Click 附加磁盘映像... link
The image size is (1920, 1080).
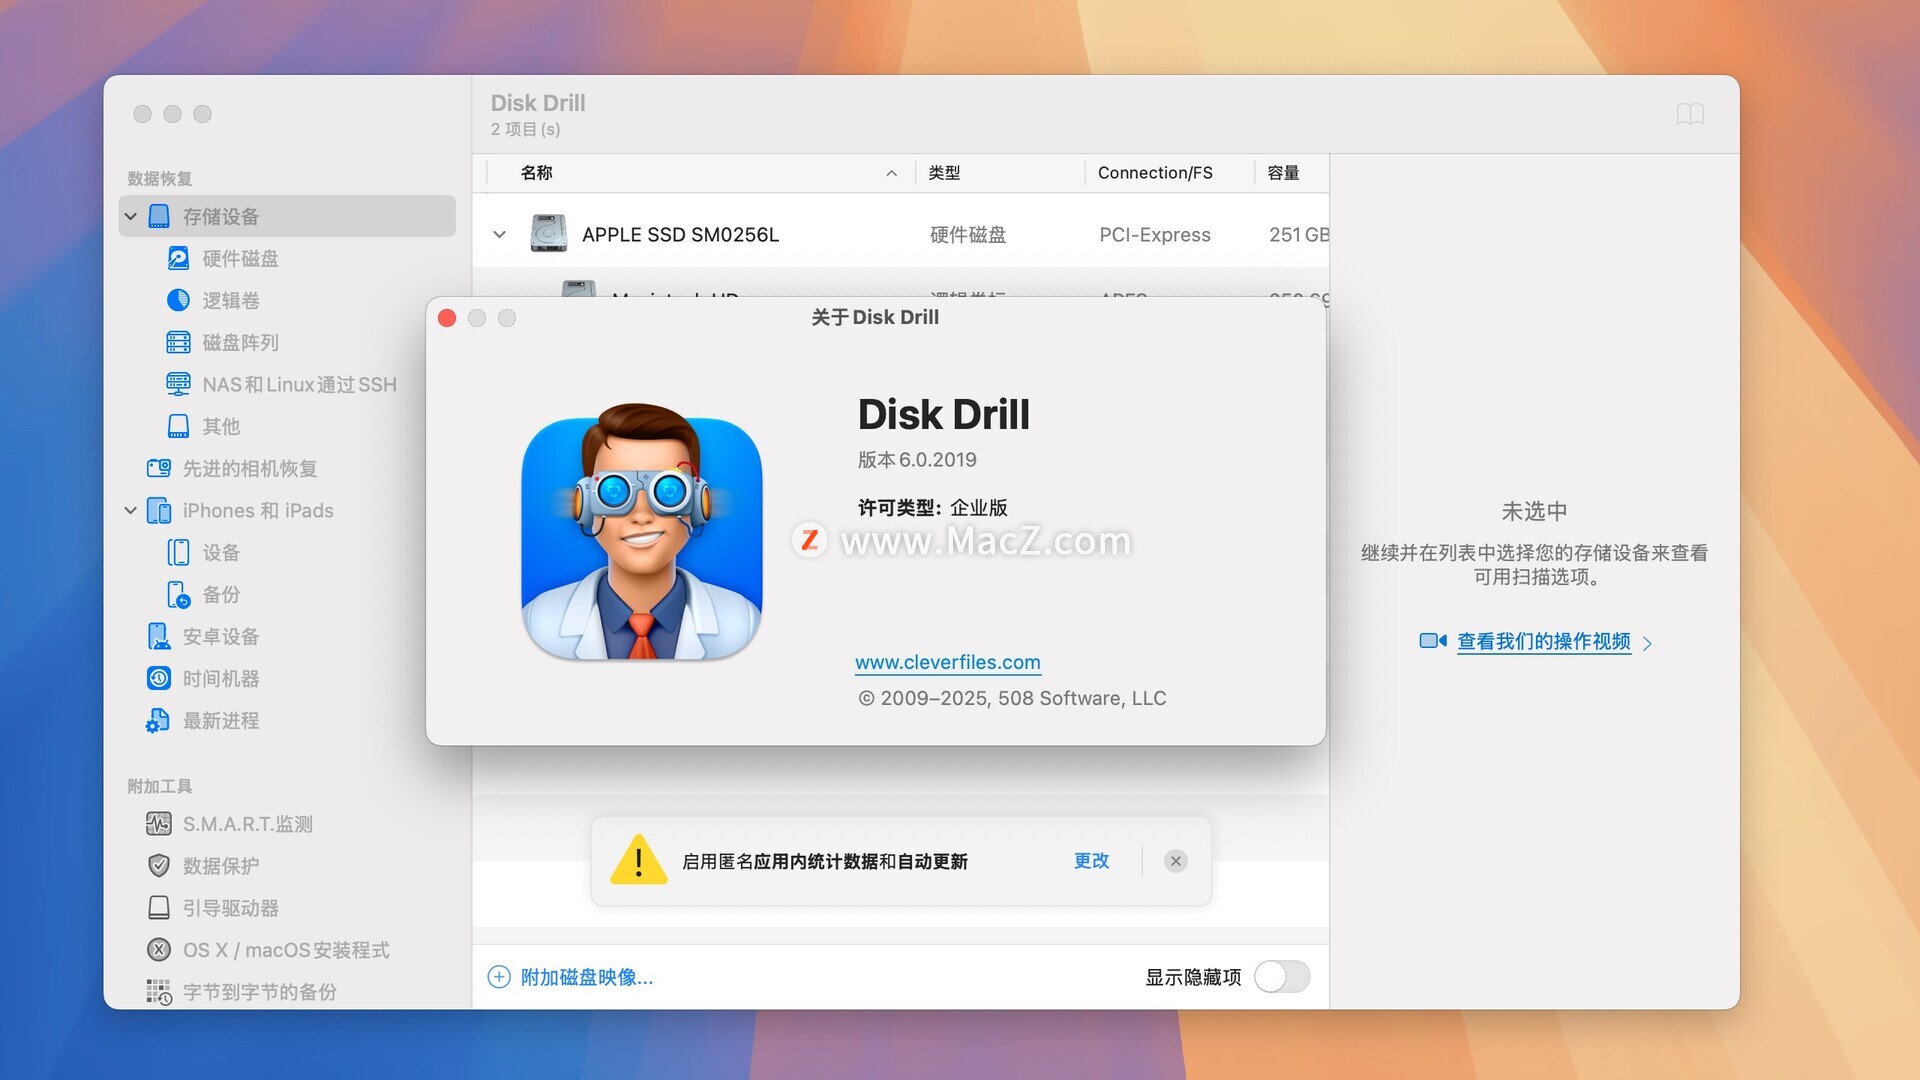pos(587,977)
